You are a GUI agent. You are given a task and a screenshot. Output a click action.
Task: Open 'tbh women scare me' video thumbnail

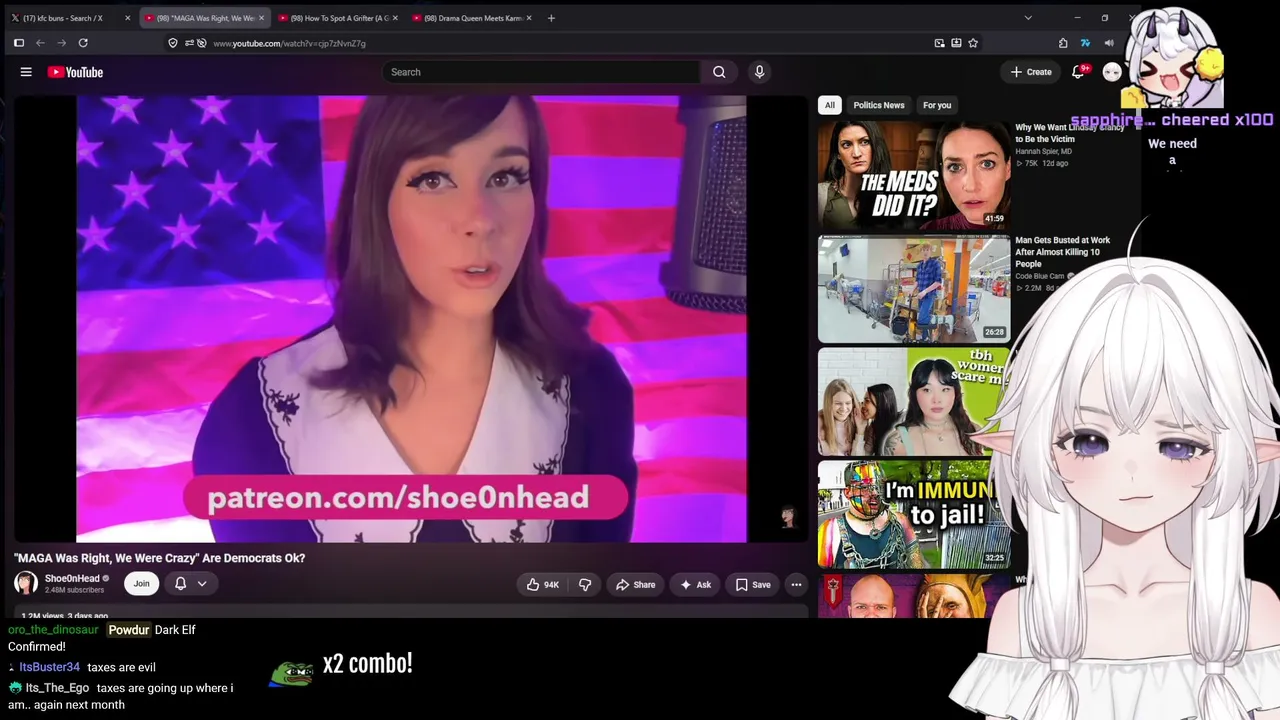pos(912,401)
